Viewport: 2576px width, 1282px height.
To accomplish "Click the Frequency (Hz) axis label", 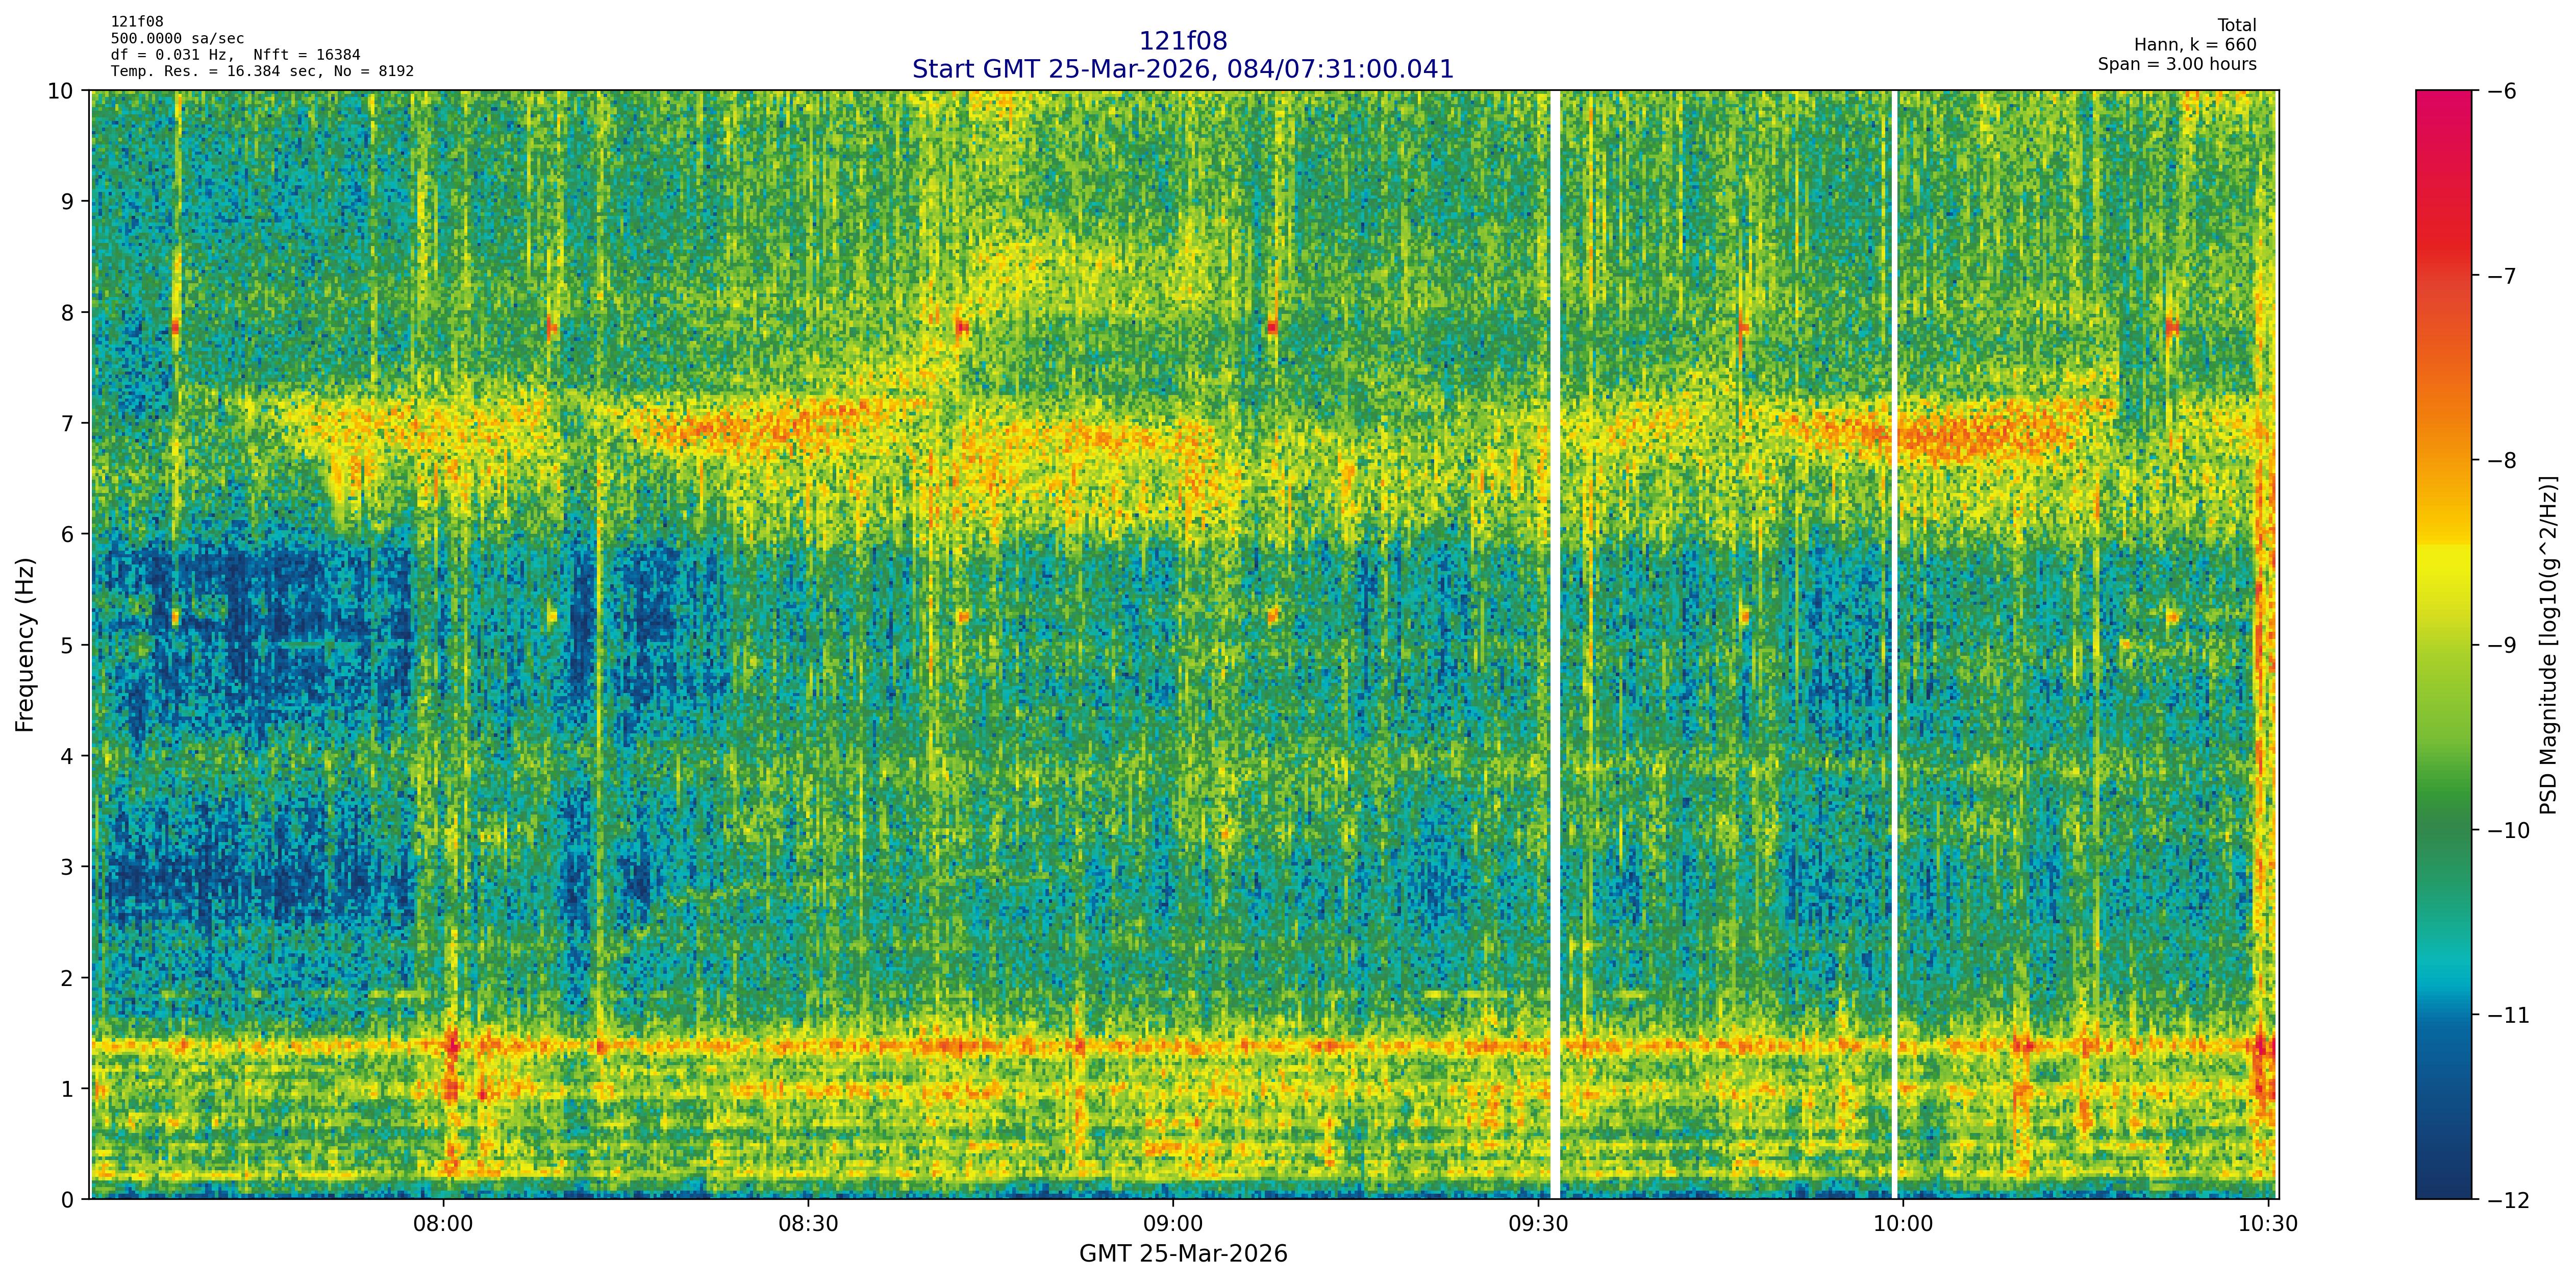I will pos(25,645).
